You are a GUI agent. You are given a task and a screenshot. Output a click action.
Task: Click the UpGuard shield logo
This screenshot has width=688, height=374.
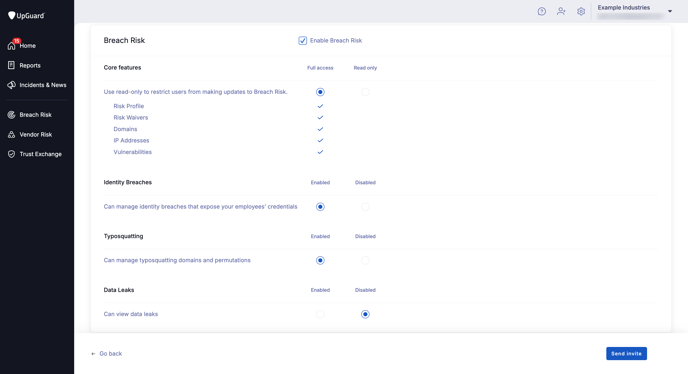point(11,16)
